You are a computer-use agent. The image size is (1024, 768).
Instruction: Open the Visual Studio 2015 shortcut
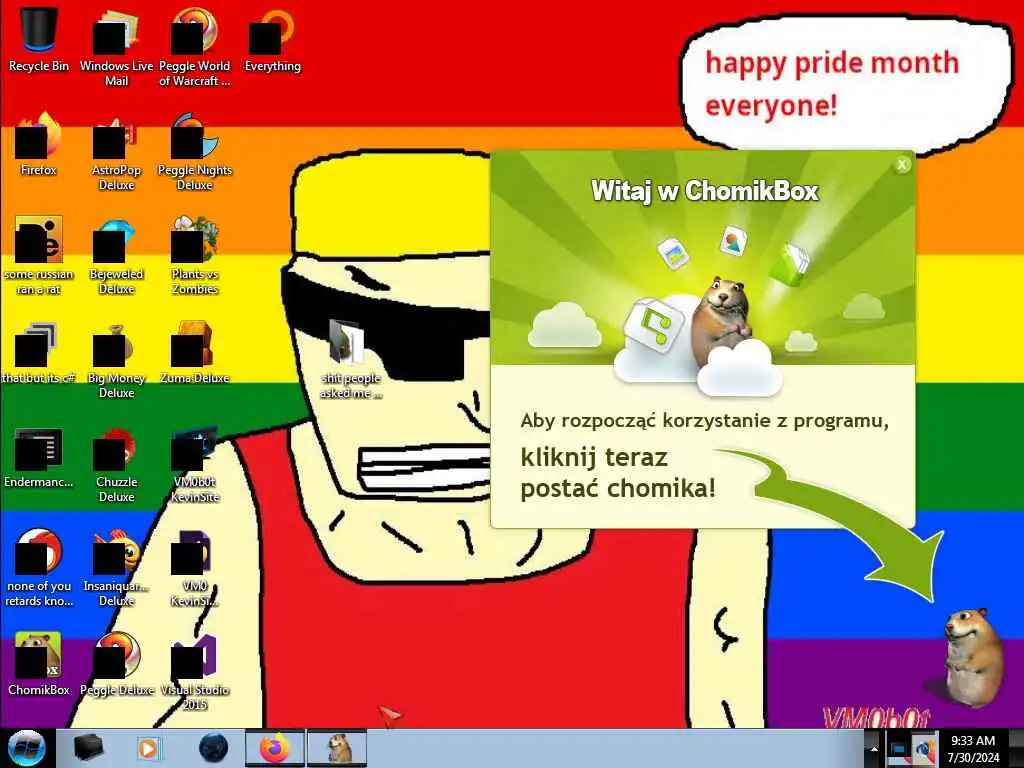[x=195, y=672]
